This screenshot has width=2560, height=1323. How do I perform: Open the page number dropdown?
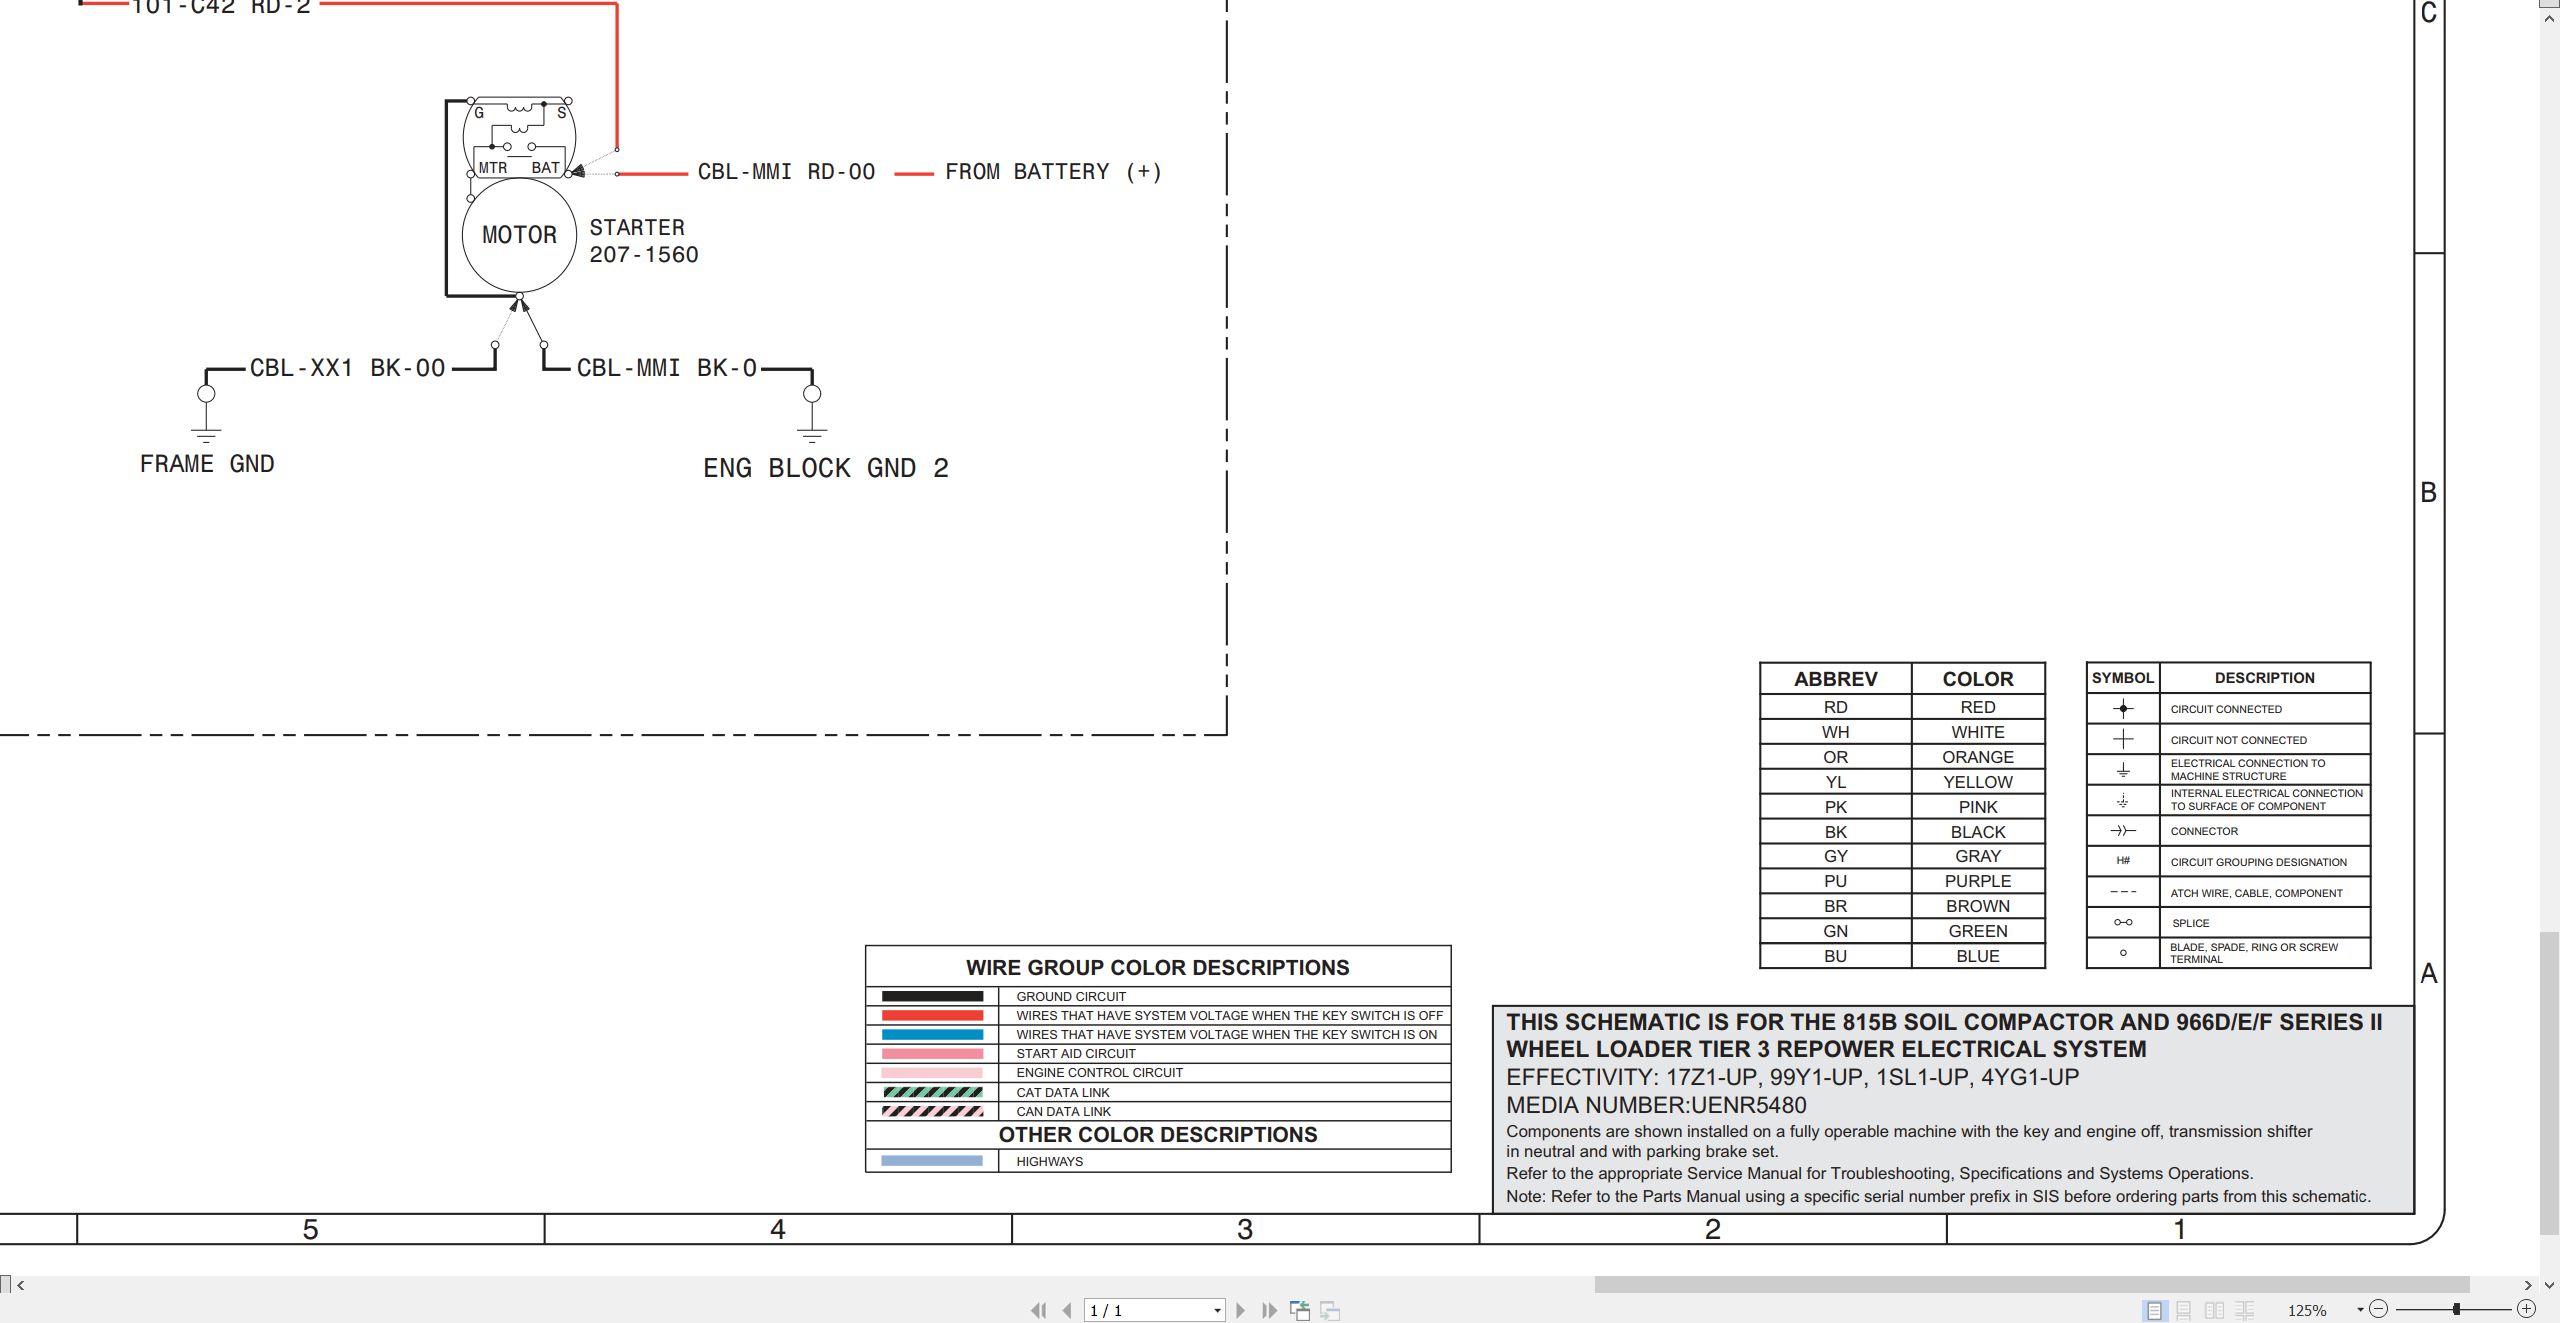point(1217,1311)
